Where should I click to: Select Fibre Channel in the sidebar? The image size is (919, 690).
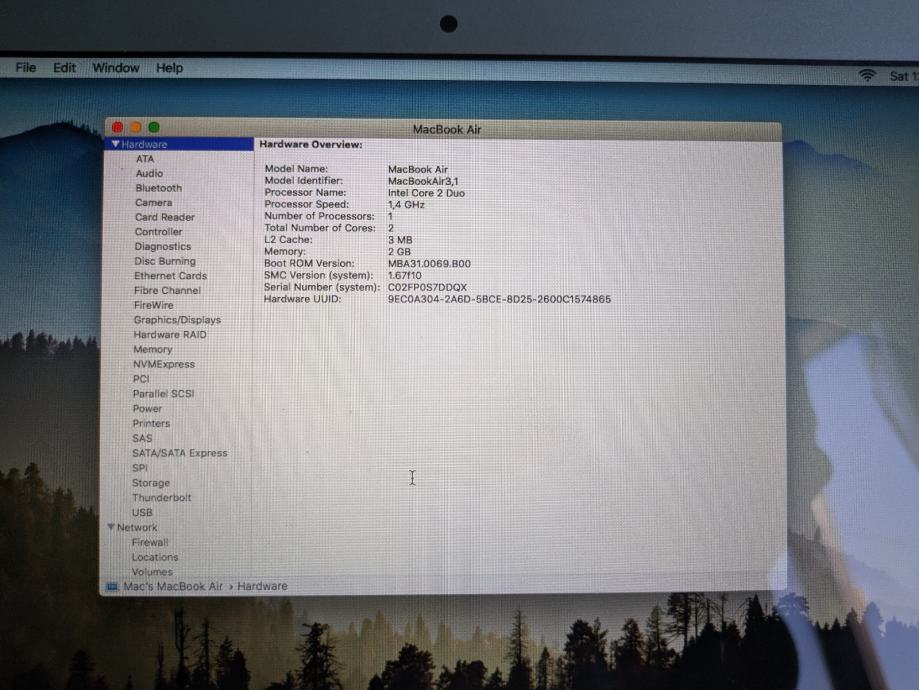(x=167, y=291)
